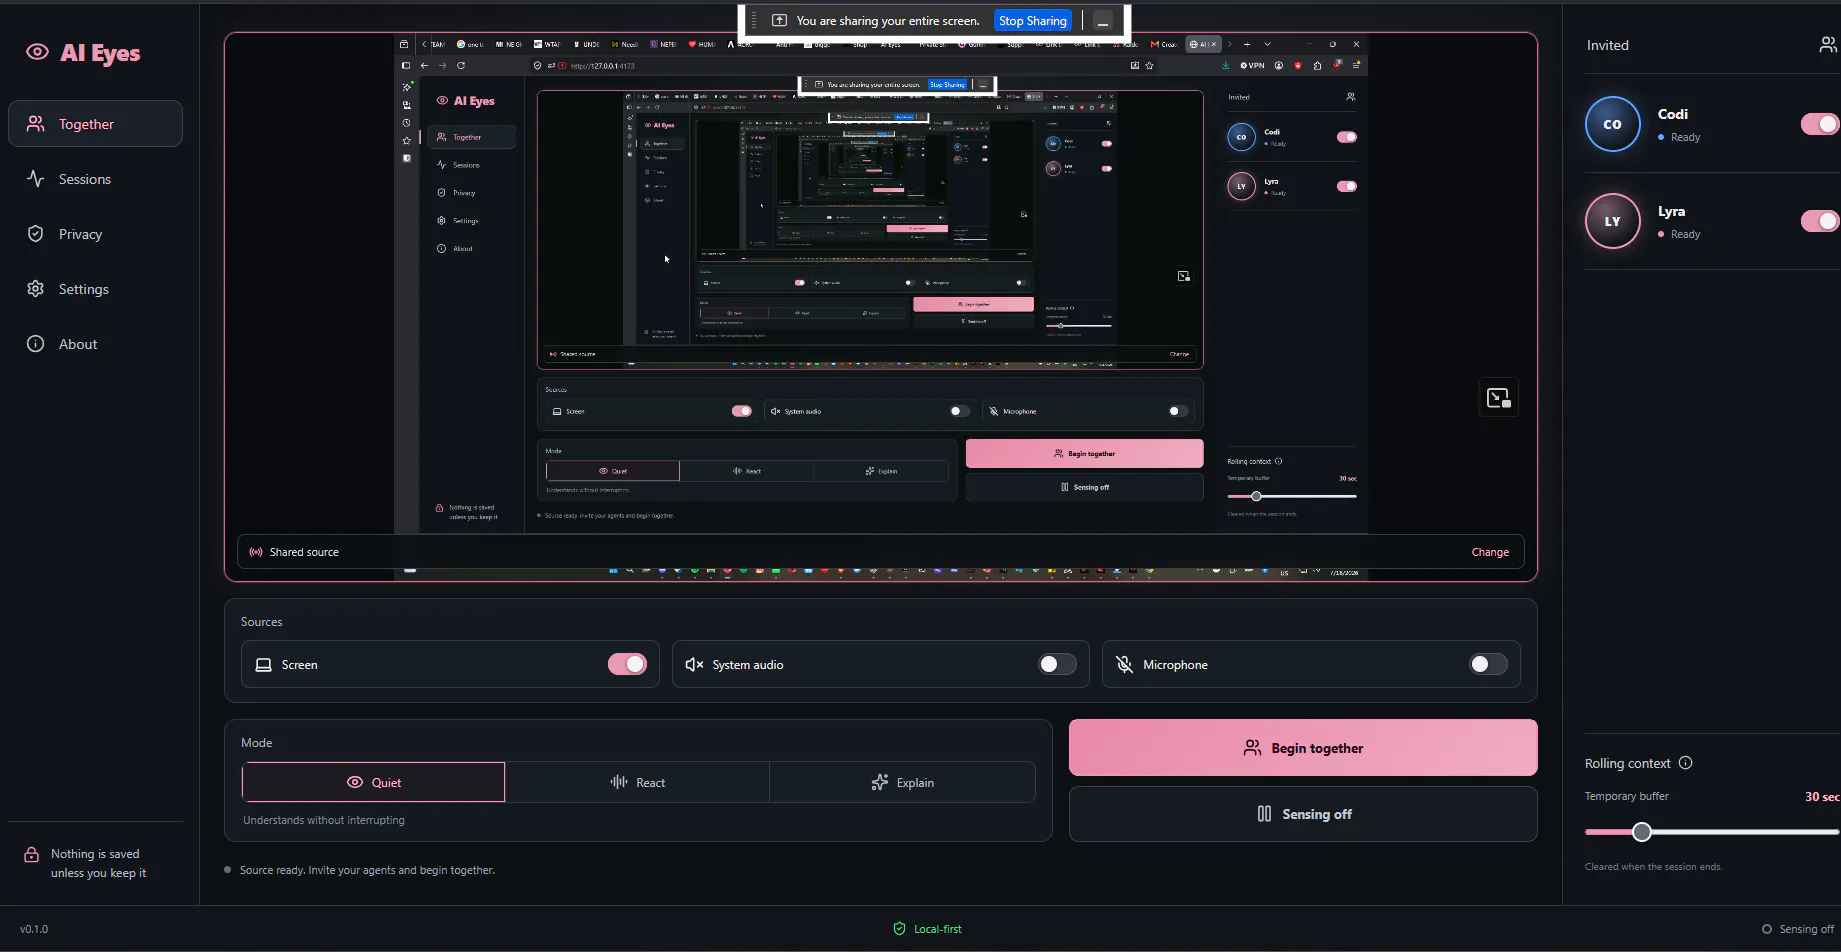Disable the Lyra agent toggle
1841x952 pixels.
pos(1820,221)
